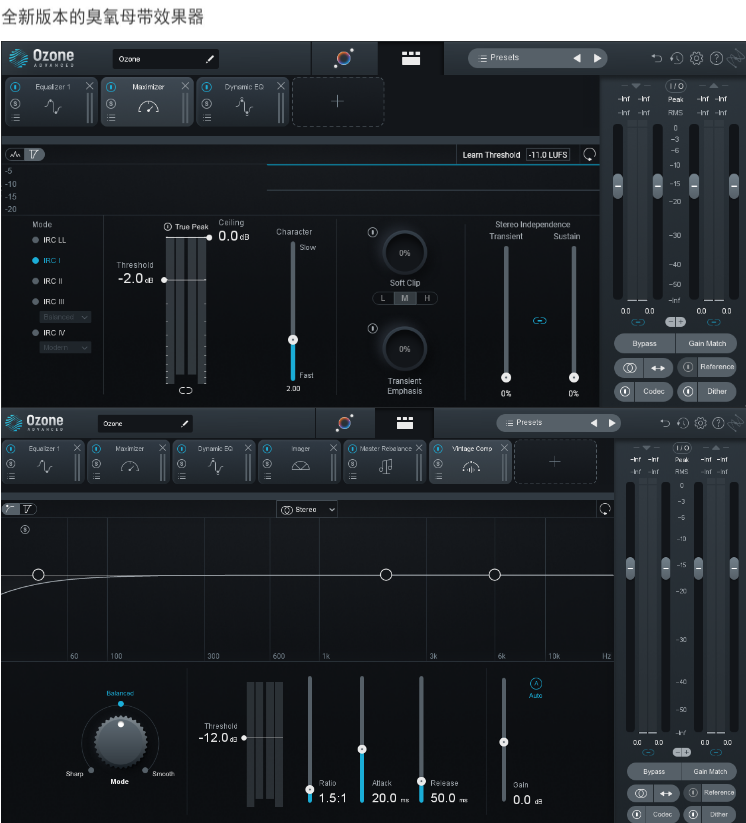Screen dimensions: 746x823
Task: Remove the Equalizer 1 module in upper window
Action: (90, 86)
